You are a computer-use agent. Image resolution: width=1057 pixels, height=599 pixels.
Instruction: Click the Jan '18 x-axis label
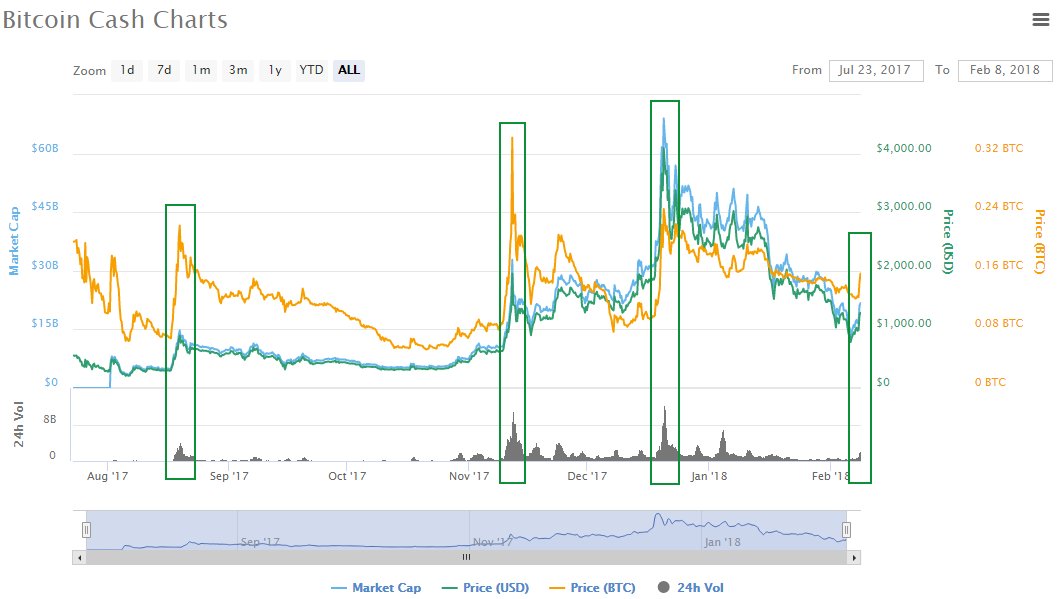coord(708,476)
